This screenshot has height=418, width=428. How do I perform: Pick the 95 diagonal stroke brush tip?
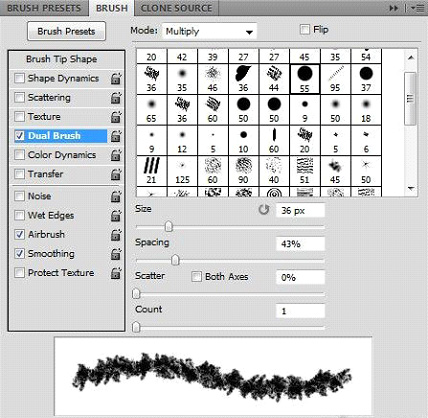click(x=335, y=79)
